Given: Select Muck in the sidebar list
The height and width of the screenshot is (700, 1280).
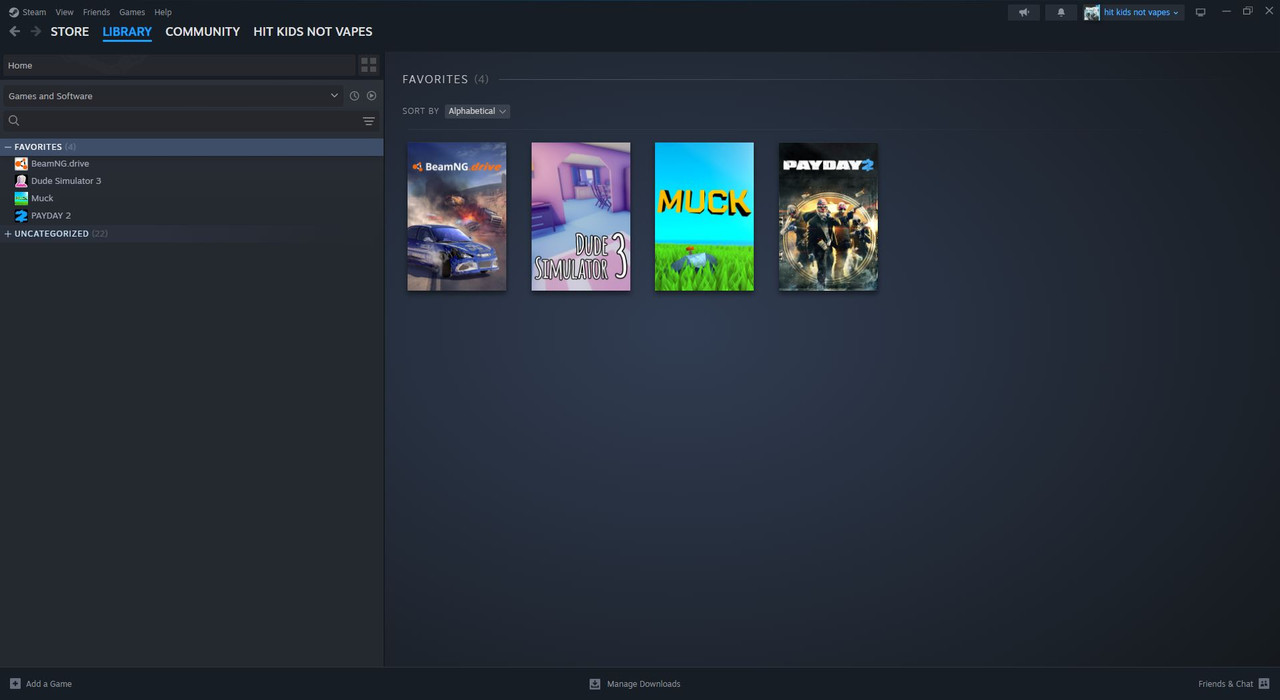Looking at the screenshot, I should tap(42, 198).
